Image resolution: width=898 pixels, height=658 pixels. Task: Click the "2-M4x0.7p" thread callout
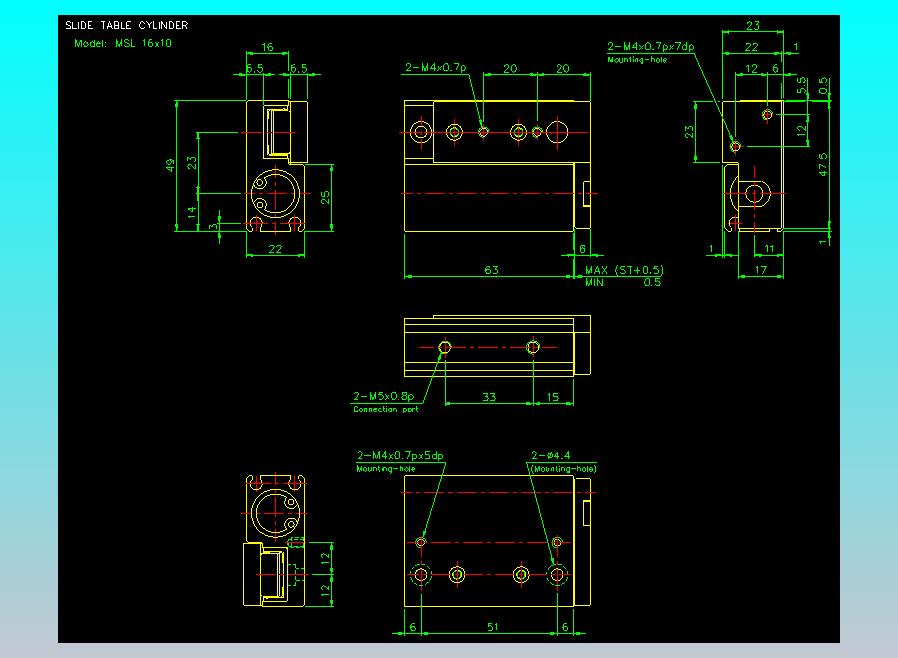436,67
